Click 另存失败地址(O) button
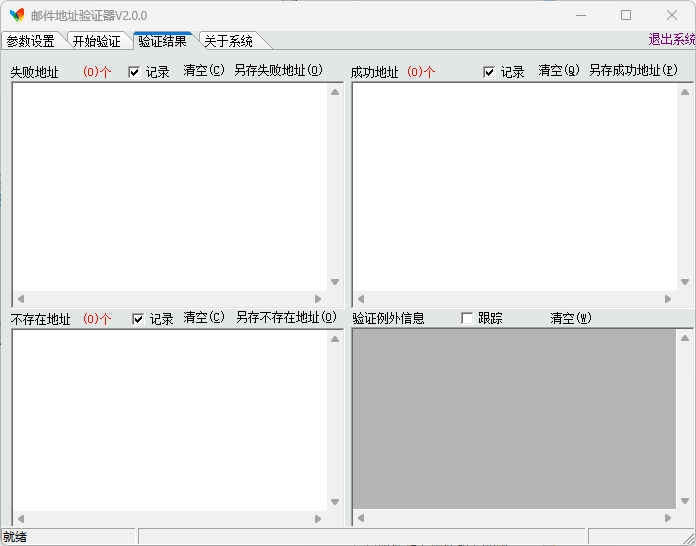 point(278,71)
